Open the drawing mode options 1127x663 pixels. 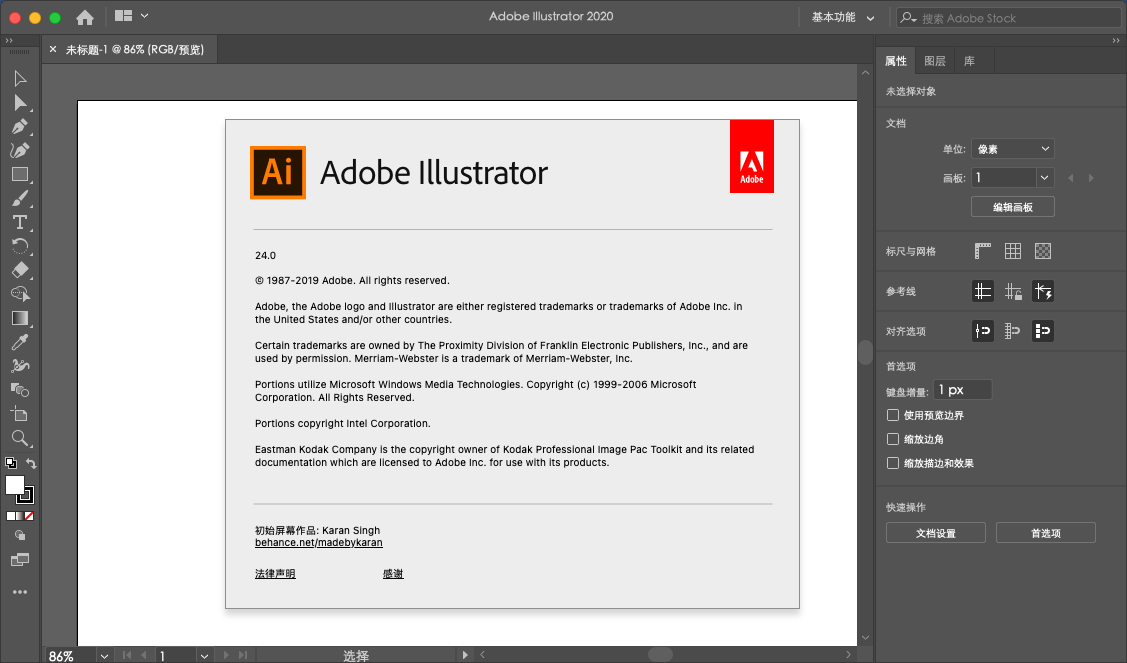[x=19, y=536]
